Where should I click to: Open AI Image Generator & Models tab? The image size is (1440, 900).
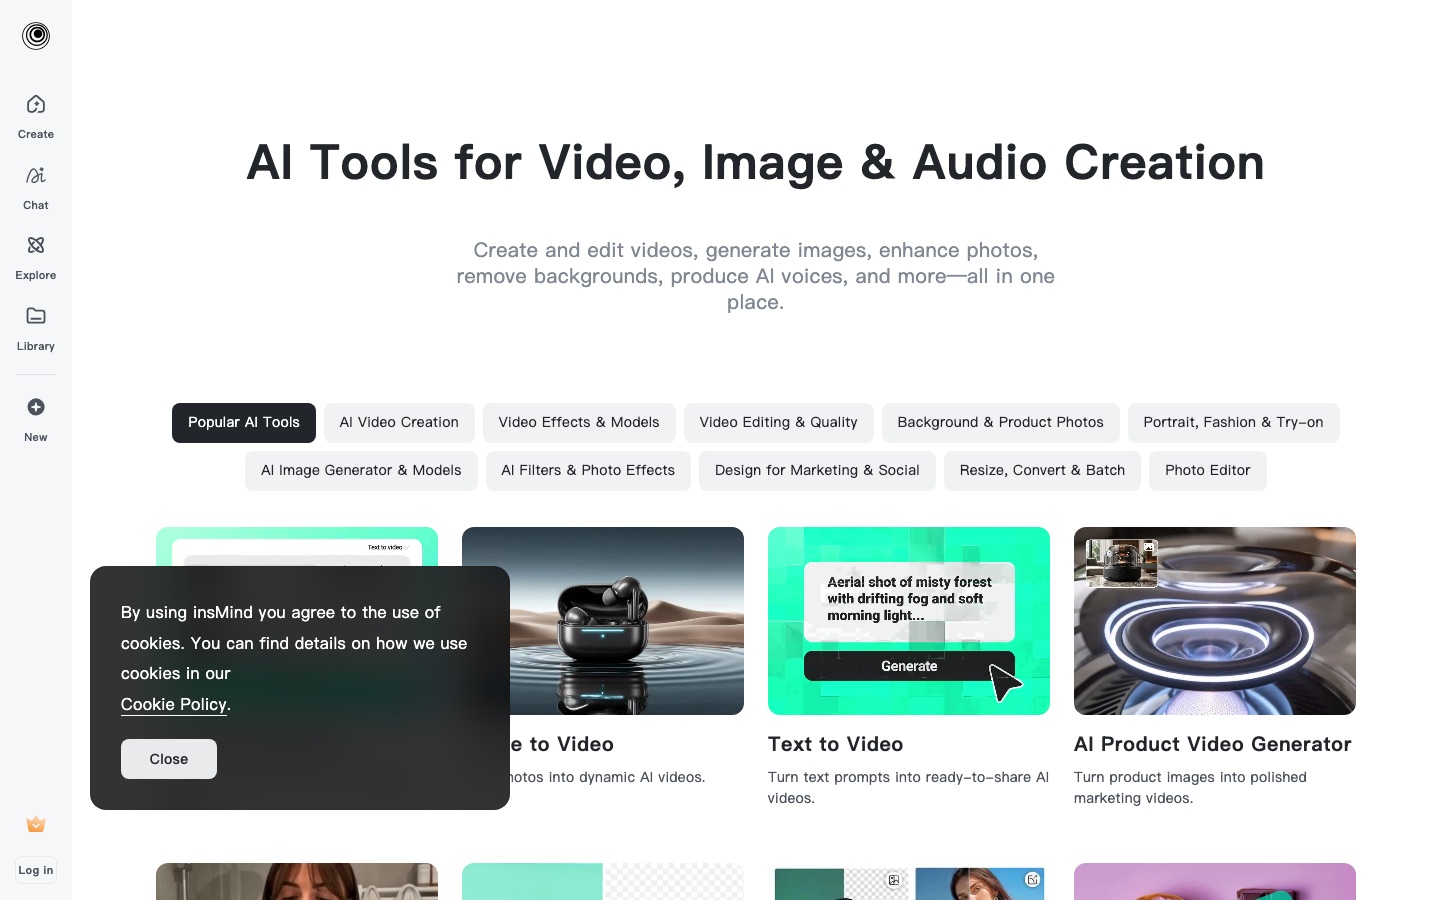(x=361, y=471)
